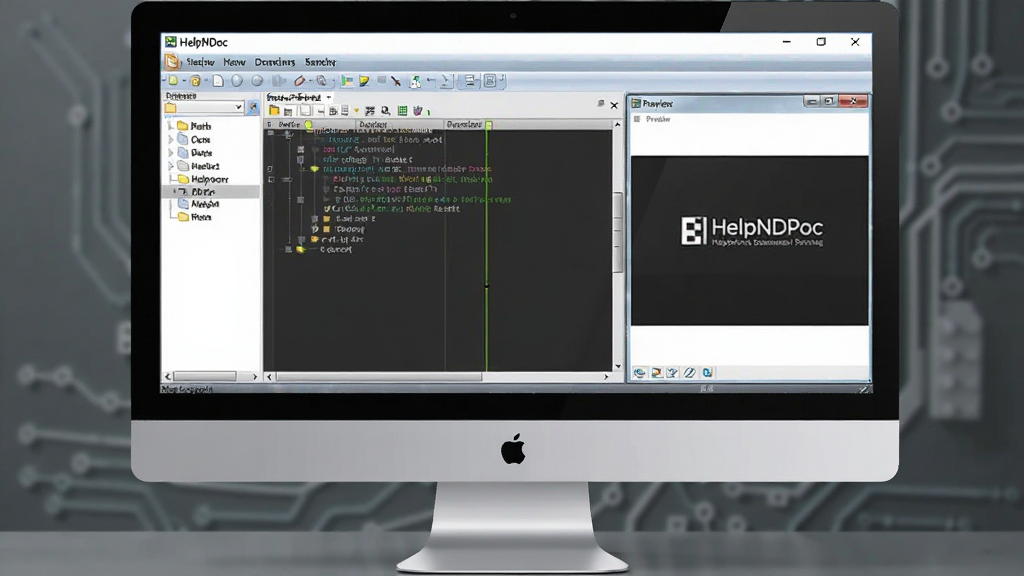Image resolution: width=1024 pixels, height=576 pixels.
Task: Open the first menu right of the application button
Action: click(x=200, y=62)
